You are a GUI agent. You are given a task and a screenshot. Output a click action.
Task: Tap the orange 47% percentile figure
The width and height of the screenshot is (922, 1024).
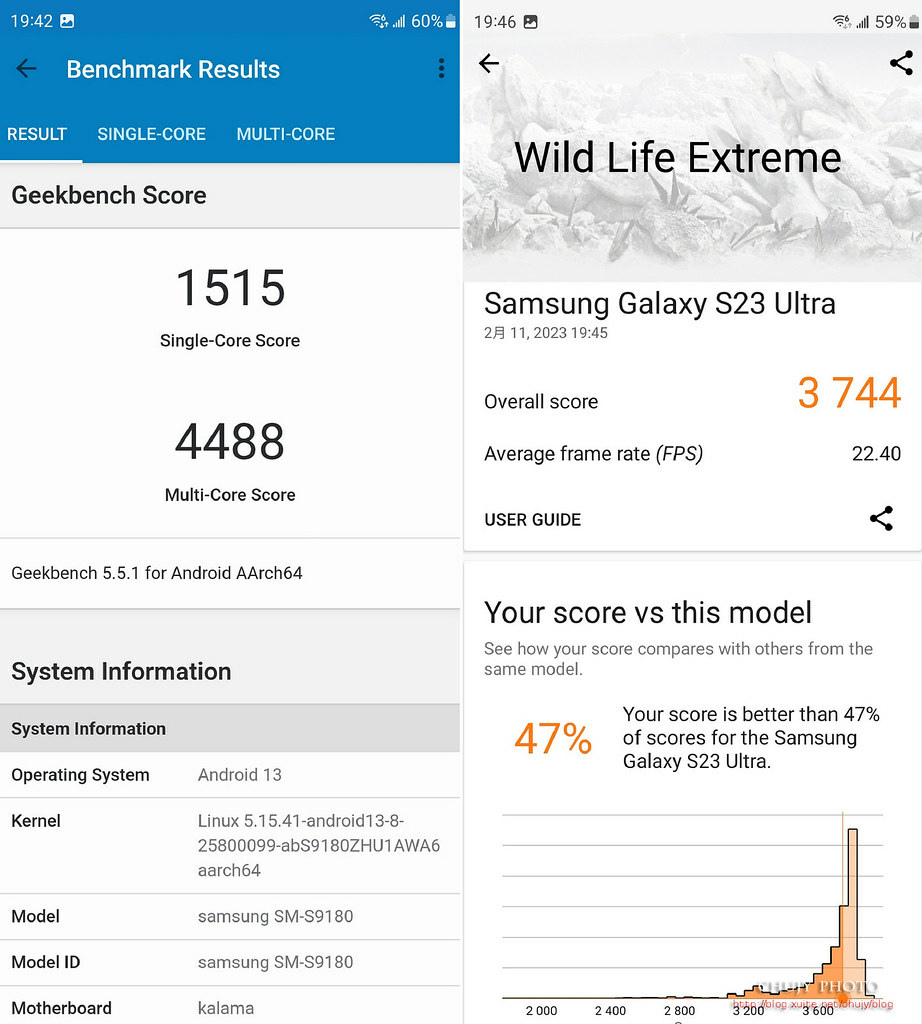point(552,738)
